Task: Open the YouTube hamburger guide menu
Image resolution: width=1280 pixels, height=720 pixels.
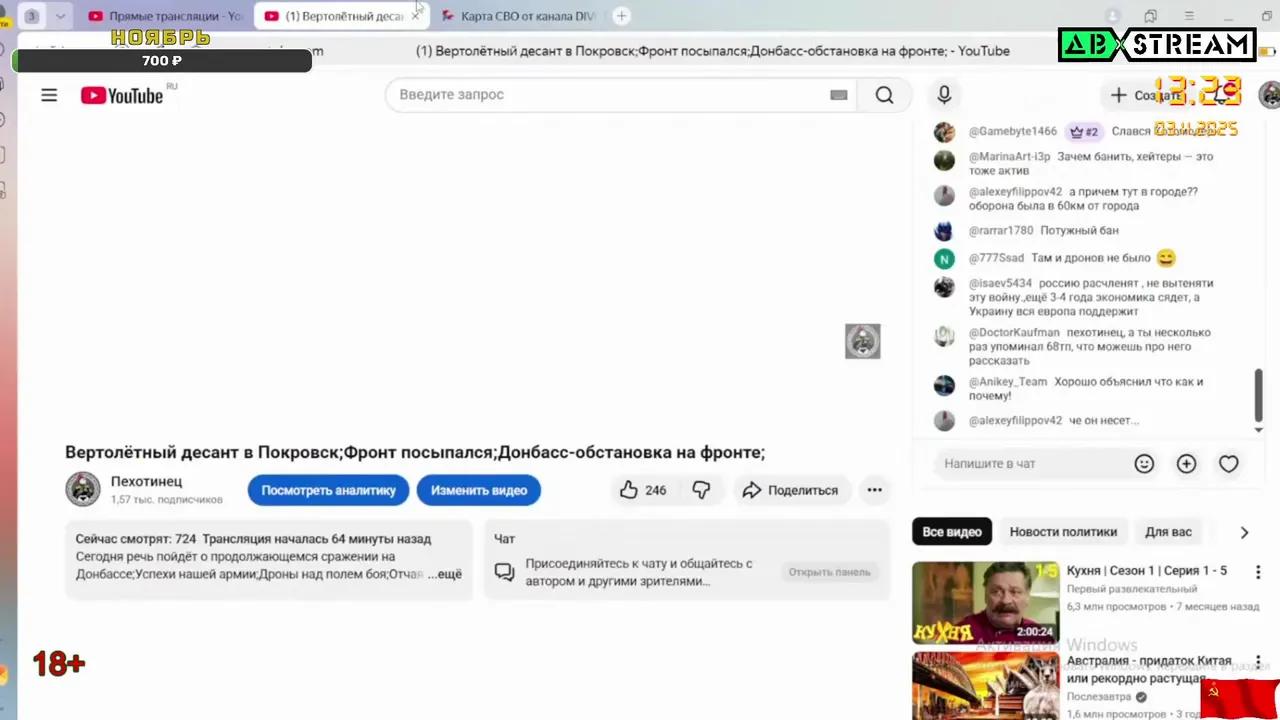Action: (x=49, y=95)
